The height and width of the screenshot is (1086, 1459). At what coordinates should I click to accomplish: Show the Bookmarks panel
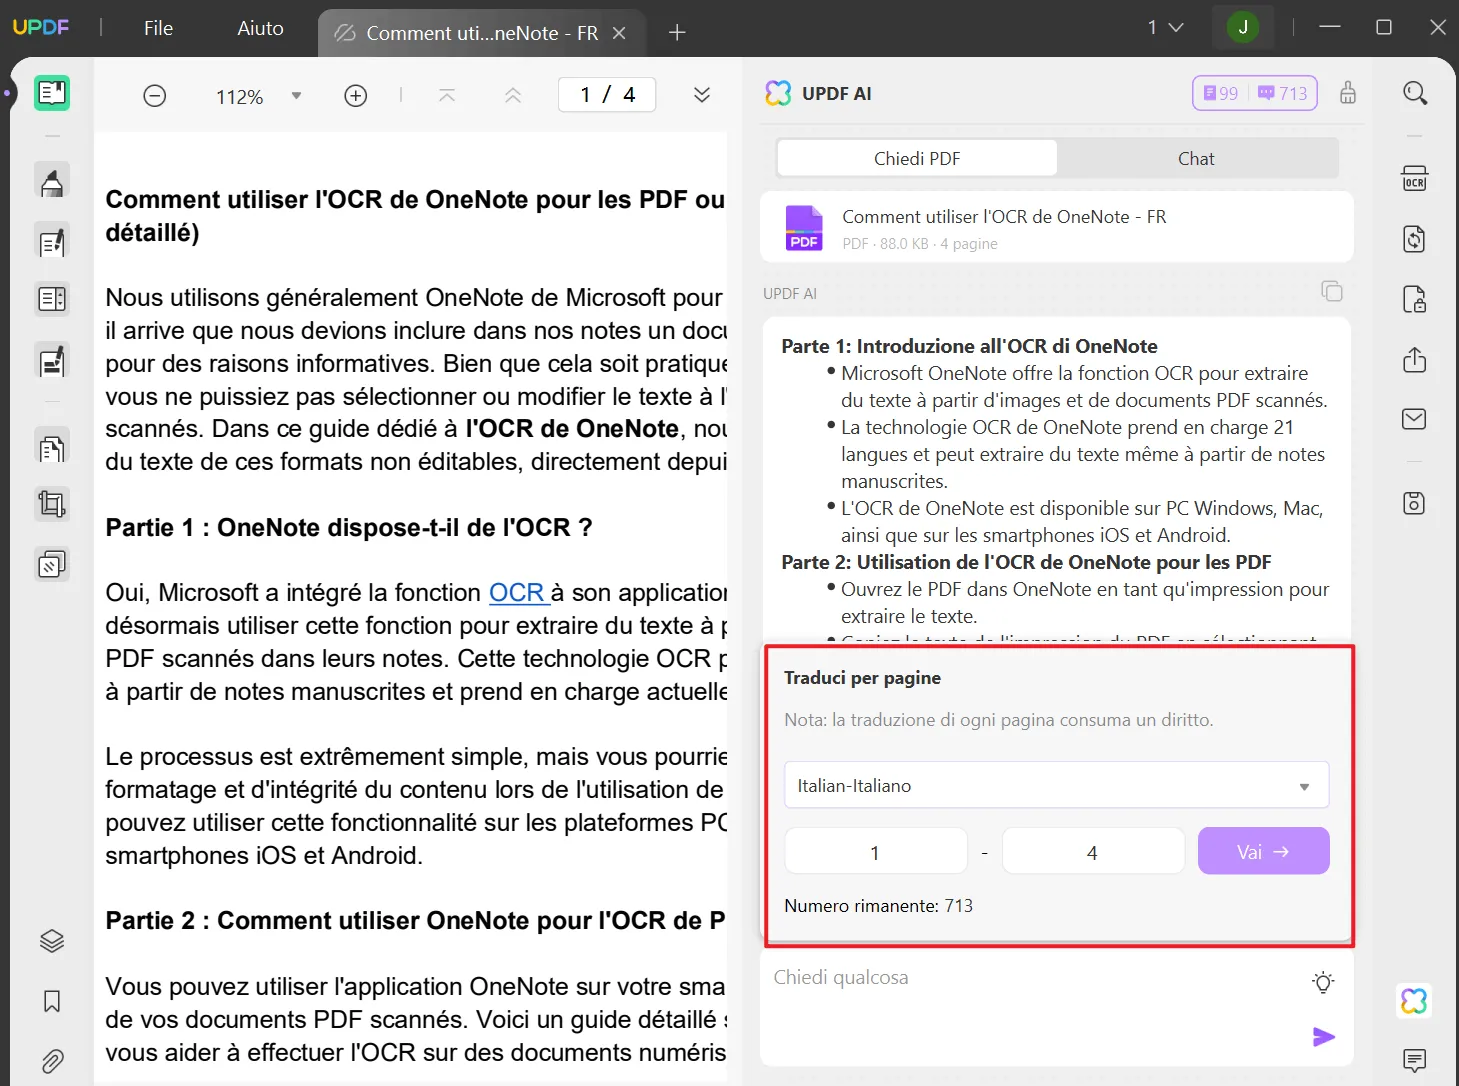[52, 1001]
